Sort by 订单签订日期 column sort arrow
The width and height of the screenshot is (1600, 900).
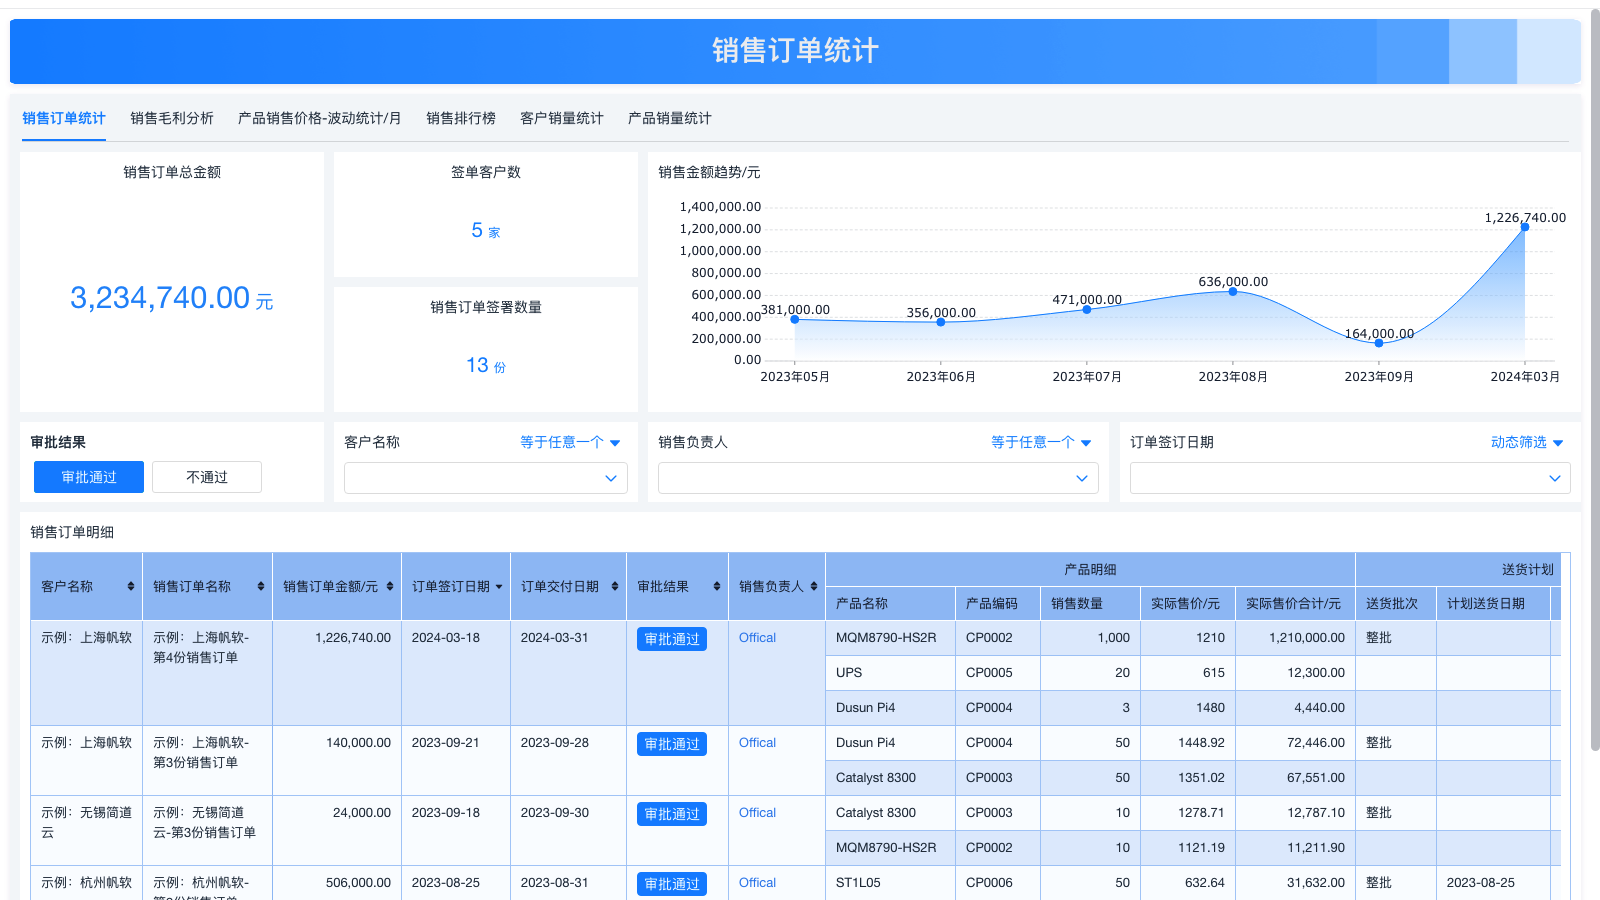pyautogui.click(x=499, y=587)
